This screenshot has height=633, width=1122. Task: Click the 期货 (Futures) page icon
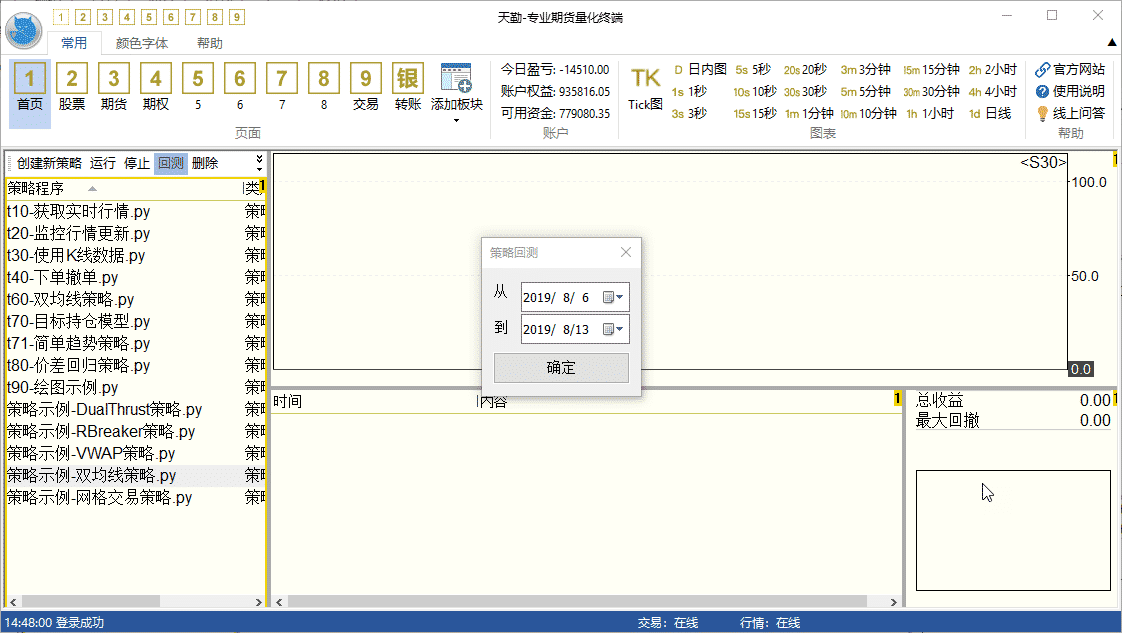[113, 79]
